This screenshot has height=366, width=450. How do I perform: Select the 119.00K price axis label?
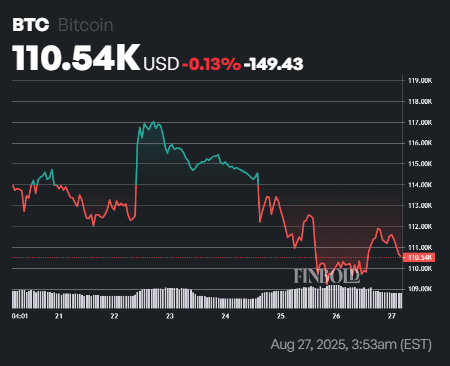[x=420, y=80]
